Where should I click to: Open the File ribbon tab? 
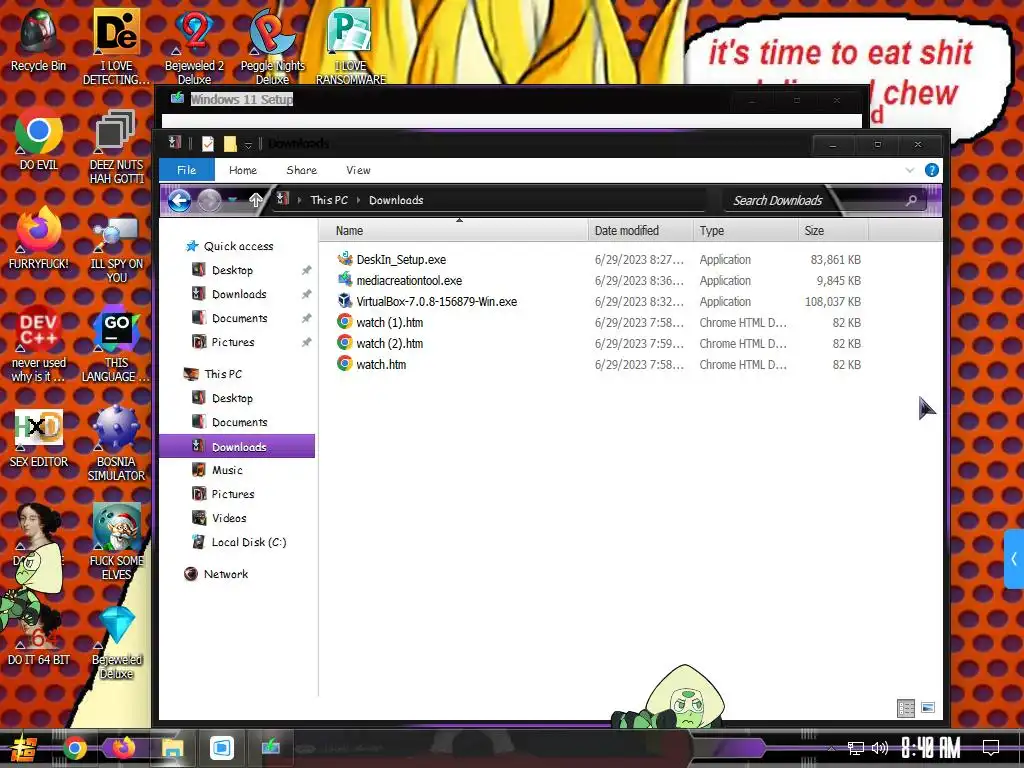coord(186,170)
